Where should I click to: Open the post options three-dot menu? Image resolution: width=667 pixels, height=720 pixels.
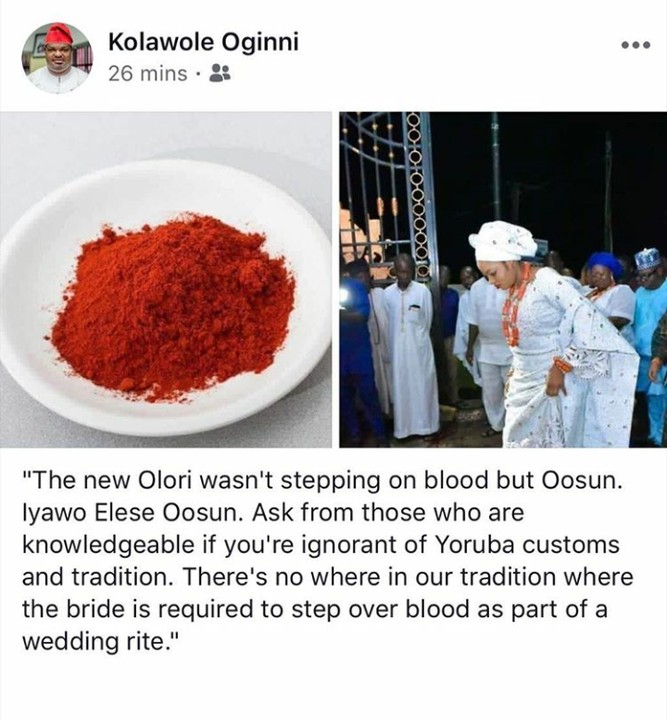tap(635, 46)
